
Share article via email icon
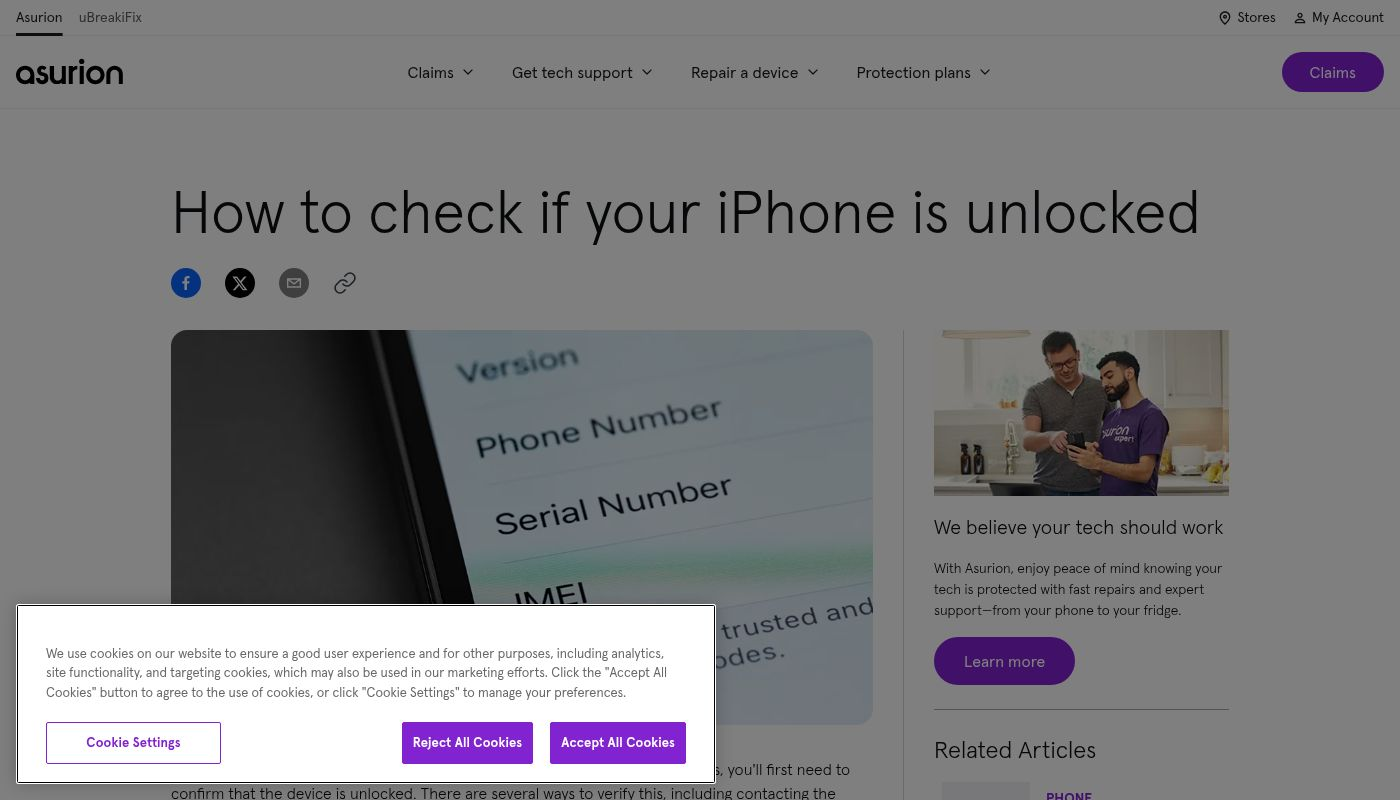point(294,283)
